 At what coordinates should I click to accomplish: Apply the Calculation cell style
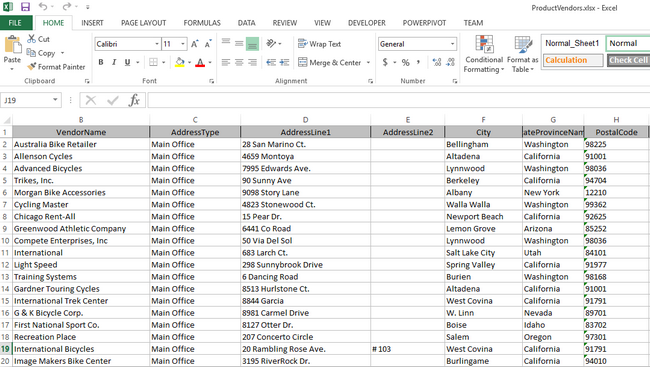coord(572,60)
